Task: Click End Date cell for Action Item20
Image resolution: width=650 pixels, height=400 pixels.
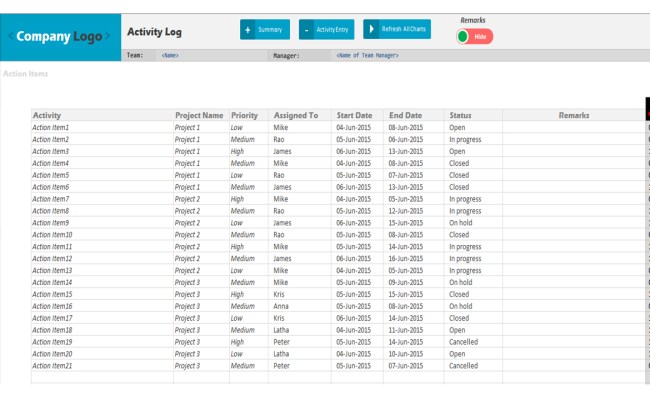Action: point(414,354)
